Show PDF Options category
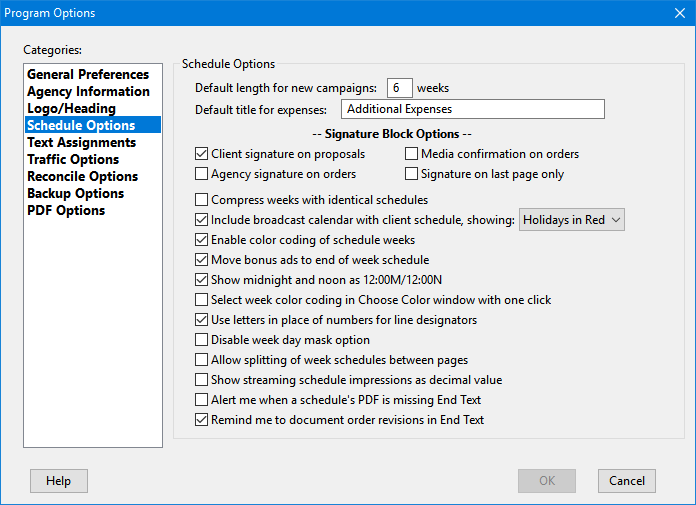The width and height of the screenshot is (696, 505). click(x=66, y=211)
